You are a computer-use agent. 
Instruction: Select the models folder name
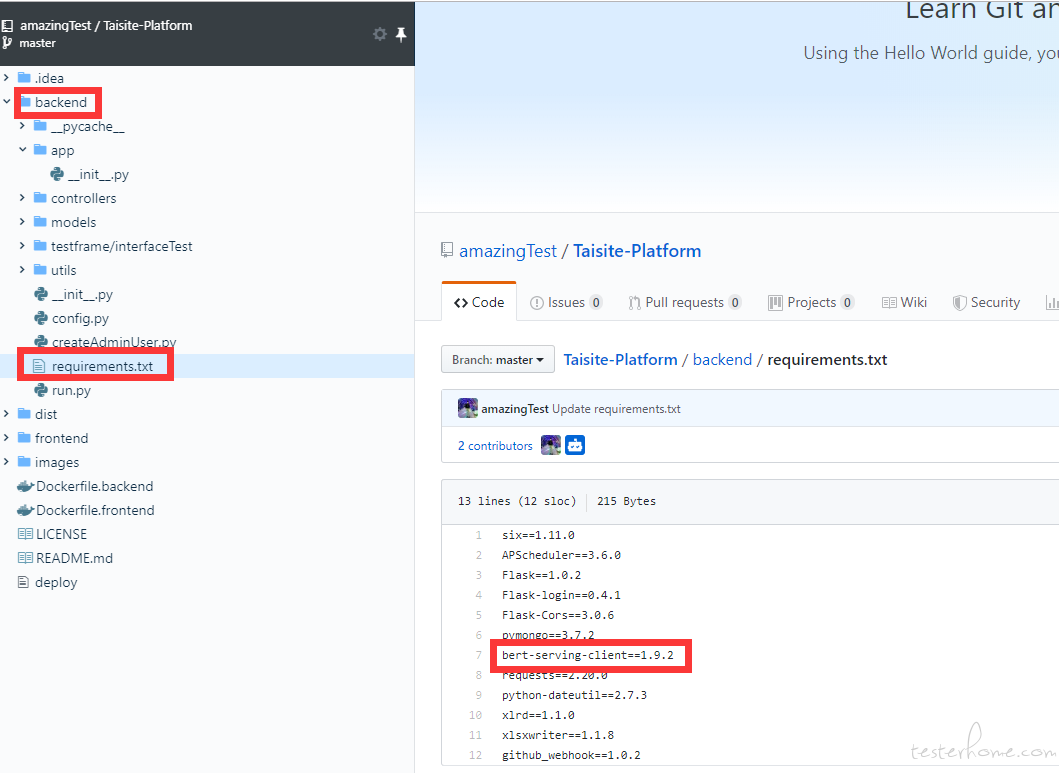point(74,222)
